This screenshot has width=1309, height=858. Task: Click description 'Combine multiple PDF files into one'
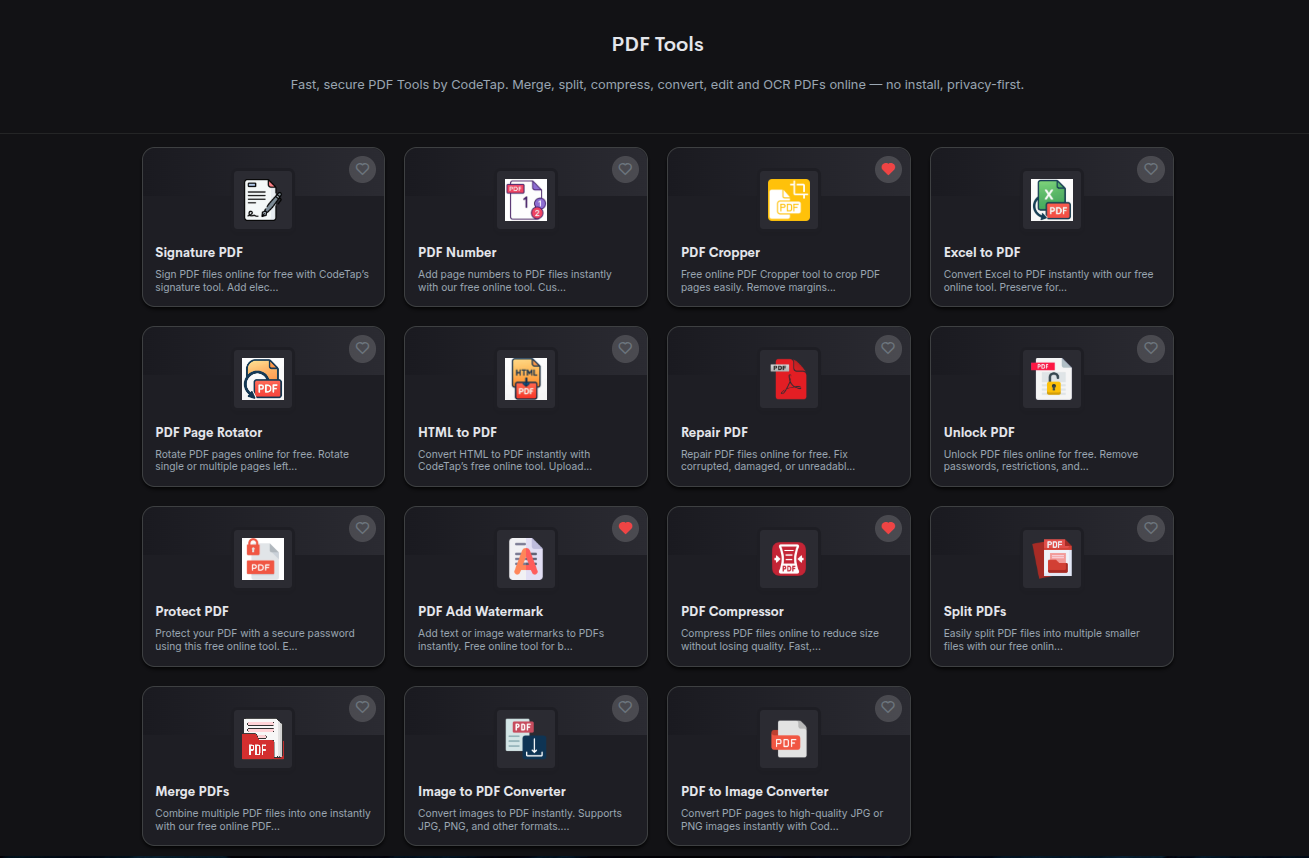[263, 819]
